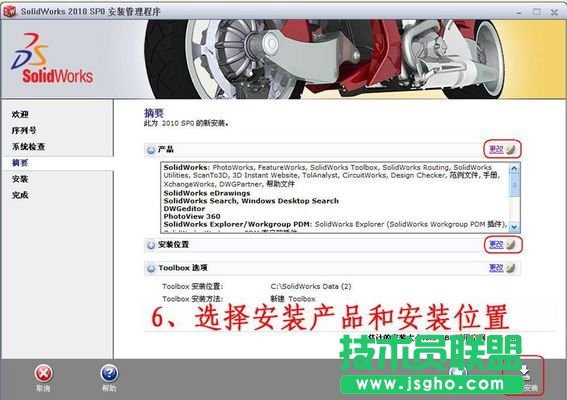Click SolidWorks Search, Windows Desktop Search entry
Image resolution: width=567 pixels, height=400 pixels.
tap(251, 201)
